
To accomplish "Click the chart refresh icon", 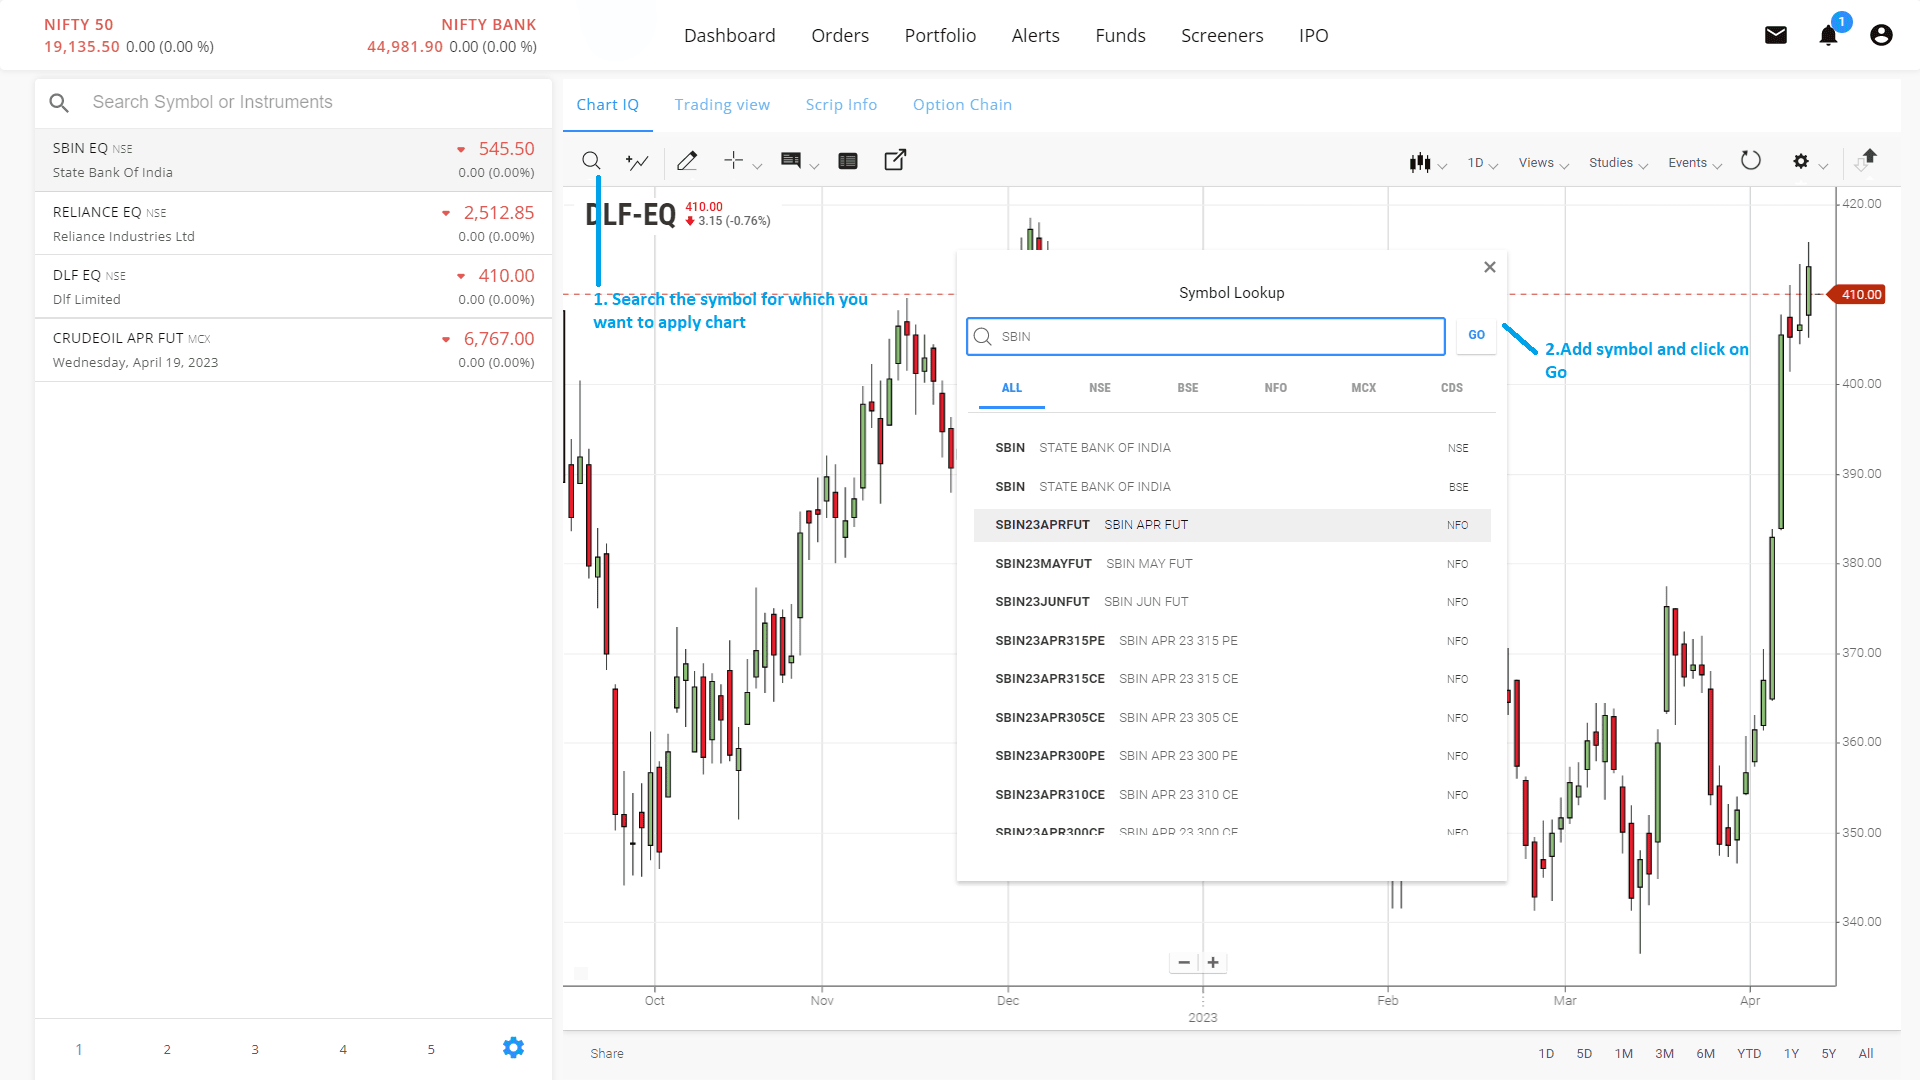I will coord(1750,161).
